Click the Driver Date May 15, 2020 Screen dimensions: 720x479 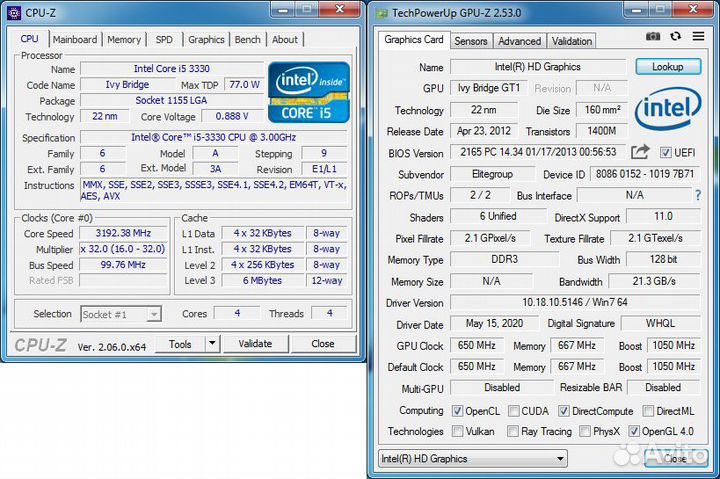pos(494,323)
